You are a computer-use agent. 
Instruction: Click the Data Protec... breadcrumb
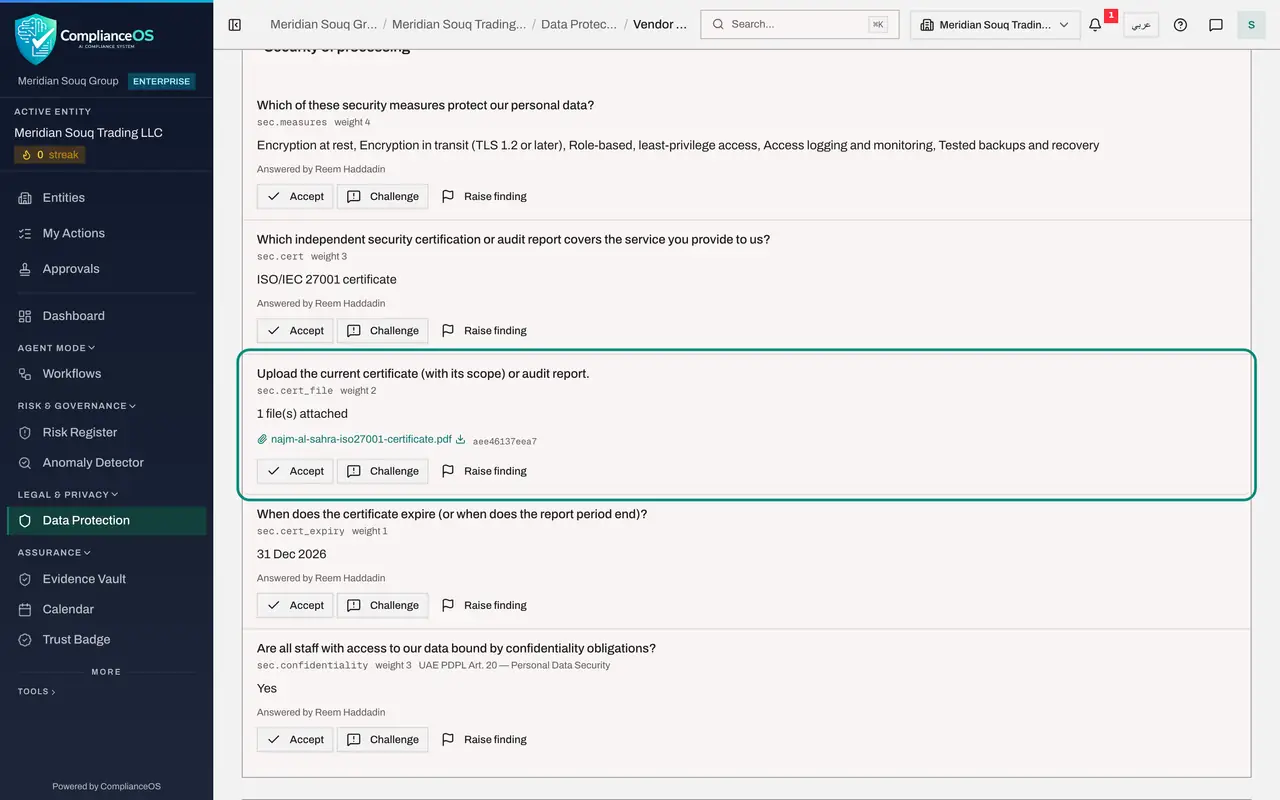pyautogui.click(x=579, y=24)
